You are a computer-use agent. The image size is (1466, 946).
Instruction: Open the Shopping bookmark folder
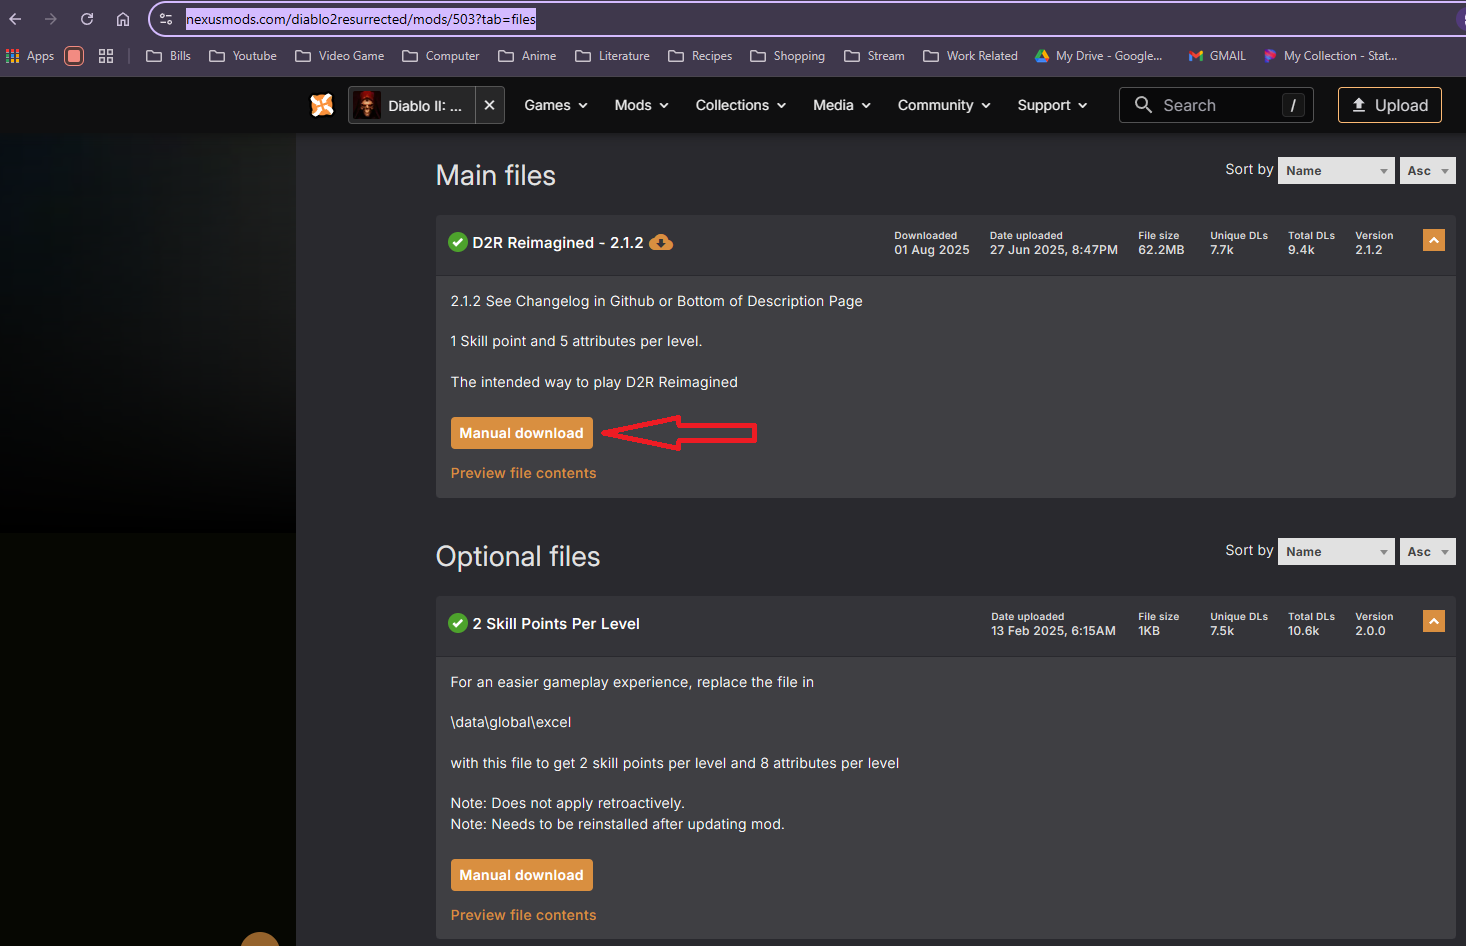click(788, 56)
